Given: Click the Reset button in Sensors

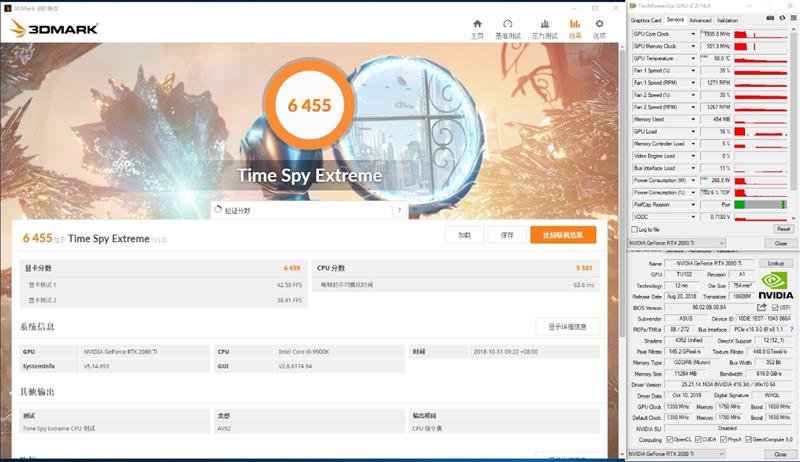Looking at the screenshot, I should click(x=783, y=229).
